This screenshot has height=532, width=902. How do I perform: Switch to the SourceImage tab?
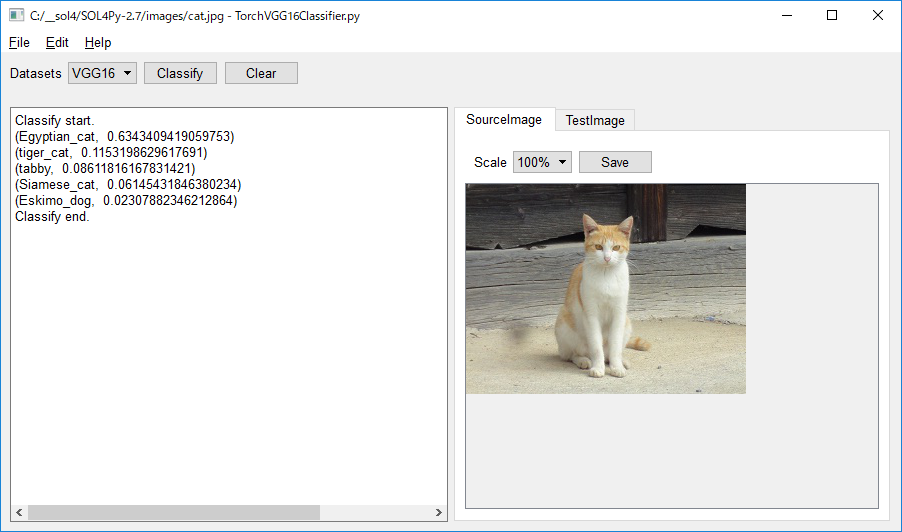coord(504,119)
